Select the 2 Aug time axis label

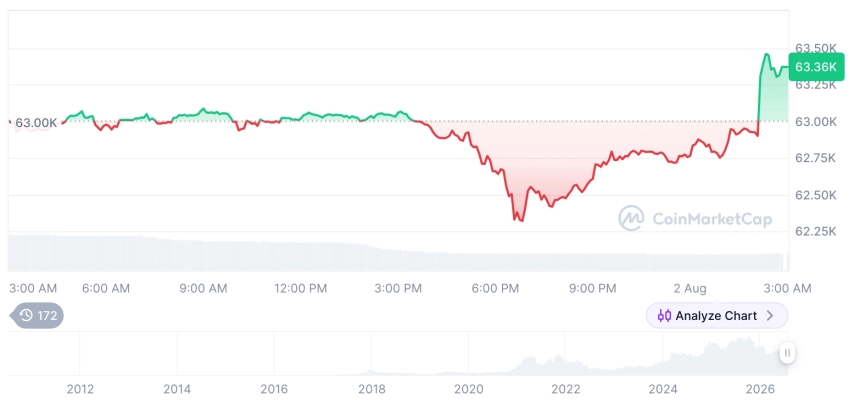[x=688, y=288]
